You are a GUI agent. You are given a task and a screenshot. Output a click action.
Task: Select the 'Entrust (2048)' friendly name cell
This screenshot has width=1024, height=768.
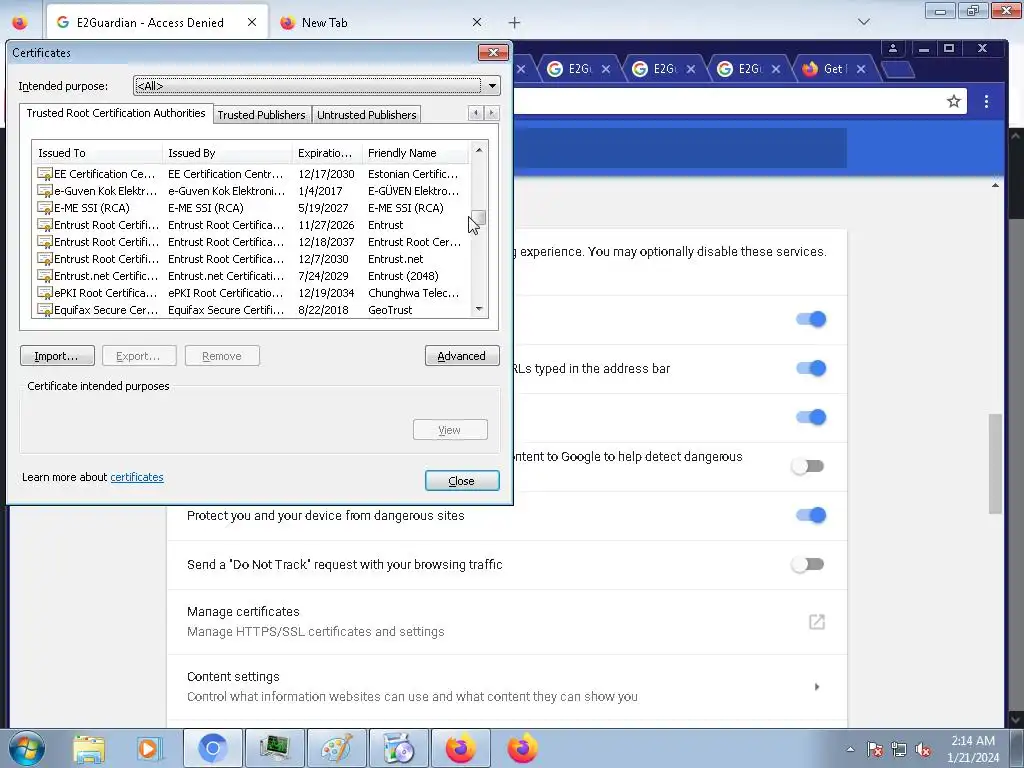pyautogui.click(x=403, y=276)
